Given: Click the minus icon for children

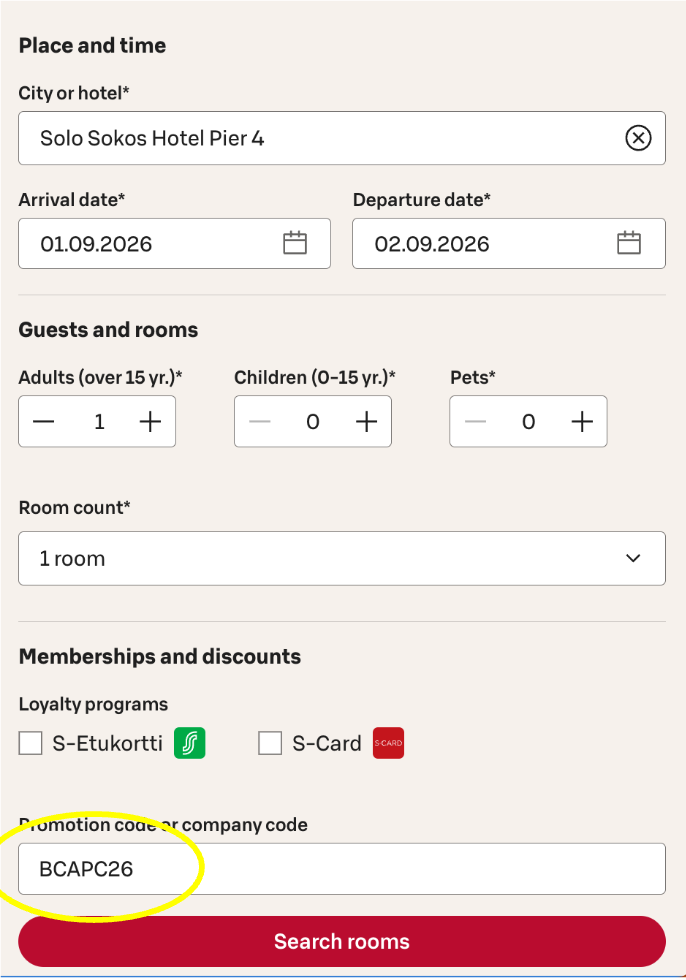Looking at the screenshot, I should (x=260, y=422).
